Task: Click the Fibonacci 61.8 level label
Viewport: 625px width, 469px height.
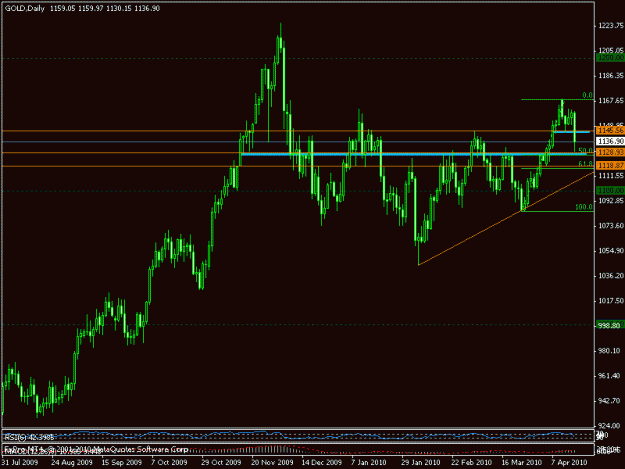Action: coord(585,164)
